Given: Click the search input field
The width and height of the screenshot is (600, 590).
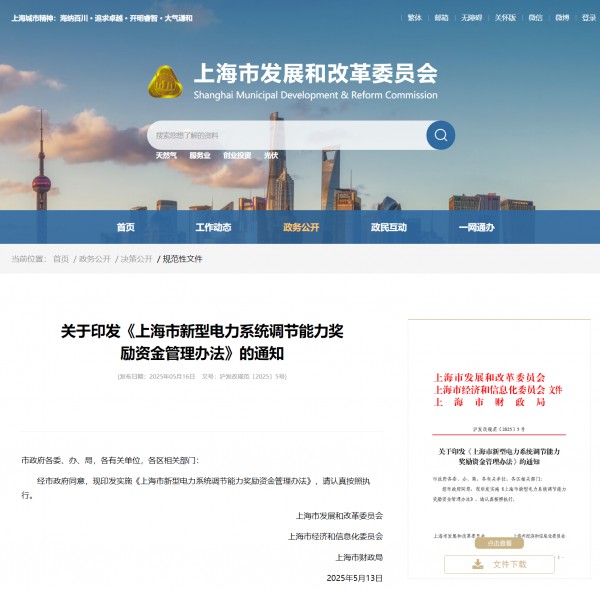Looking at the screenshot, I should pyautogui.click(x=285, y=135).
